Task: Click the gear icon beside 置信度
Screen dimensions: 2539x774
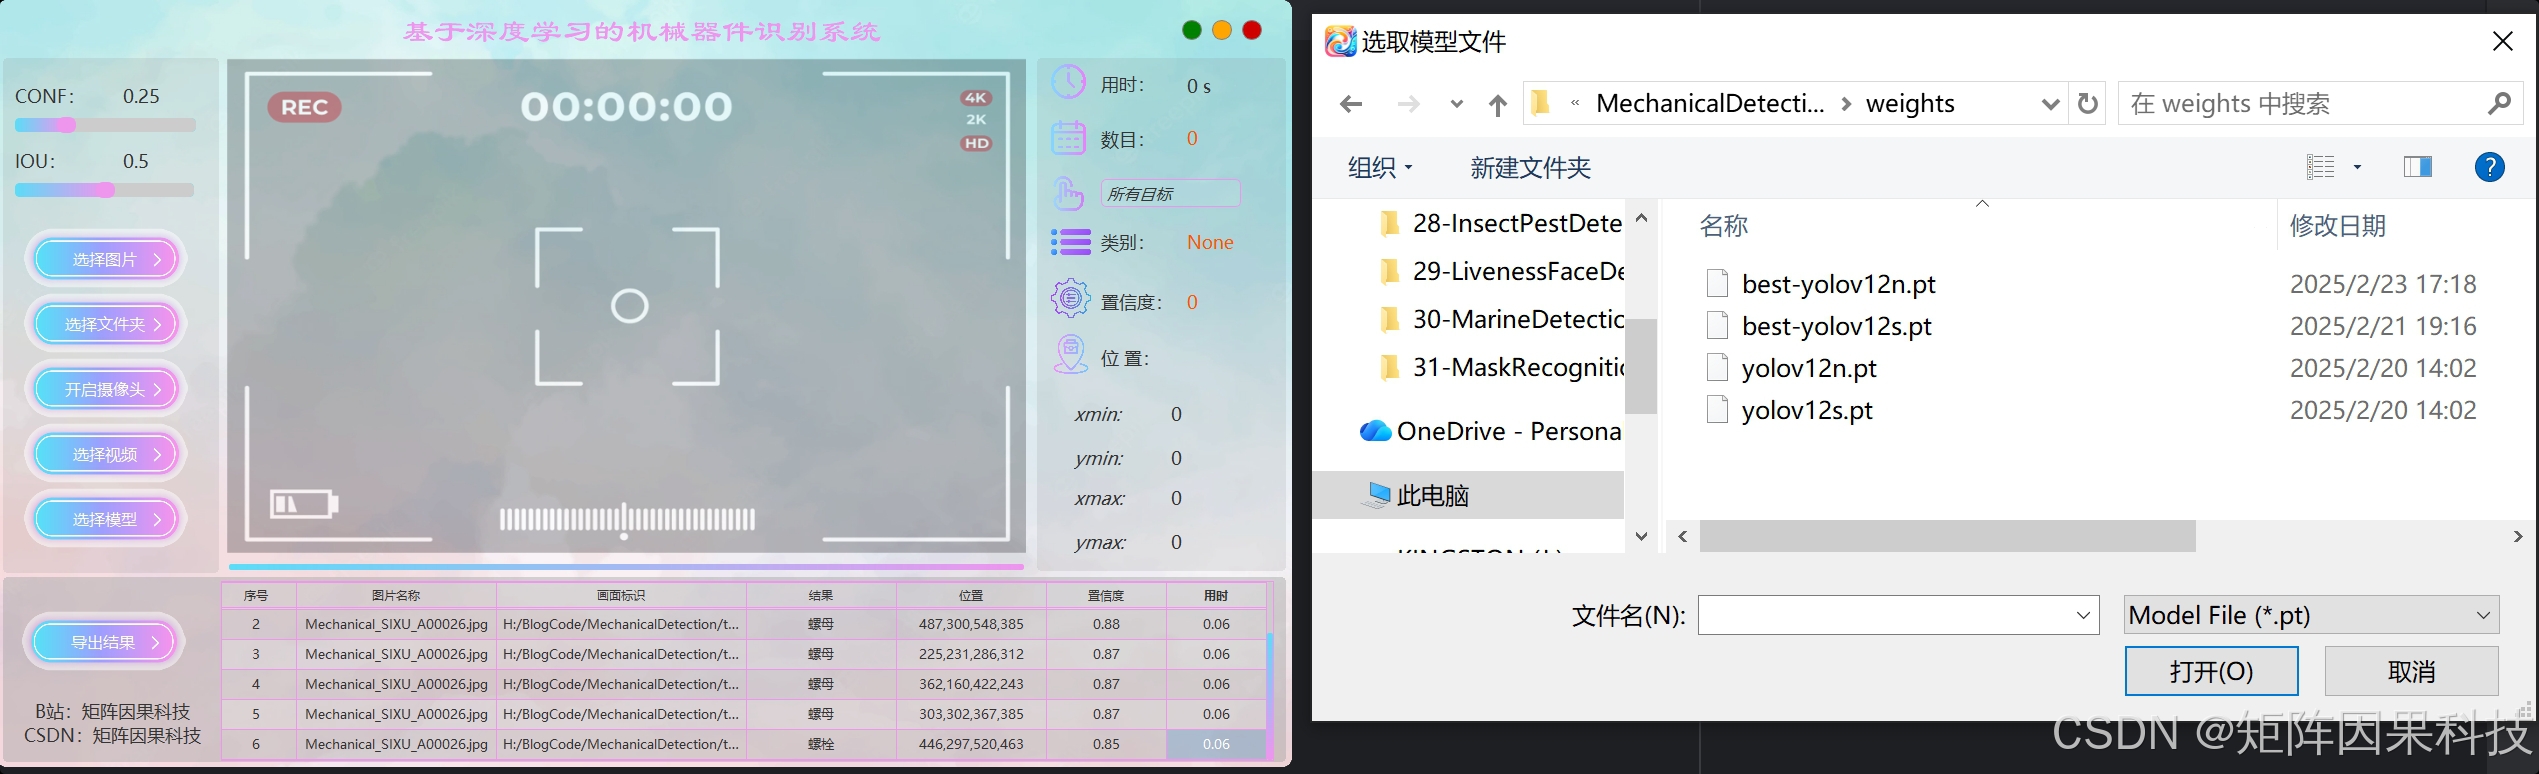Action: (x=1070, y=298)
